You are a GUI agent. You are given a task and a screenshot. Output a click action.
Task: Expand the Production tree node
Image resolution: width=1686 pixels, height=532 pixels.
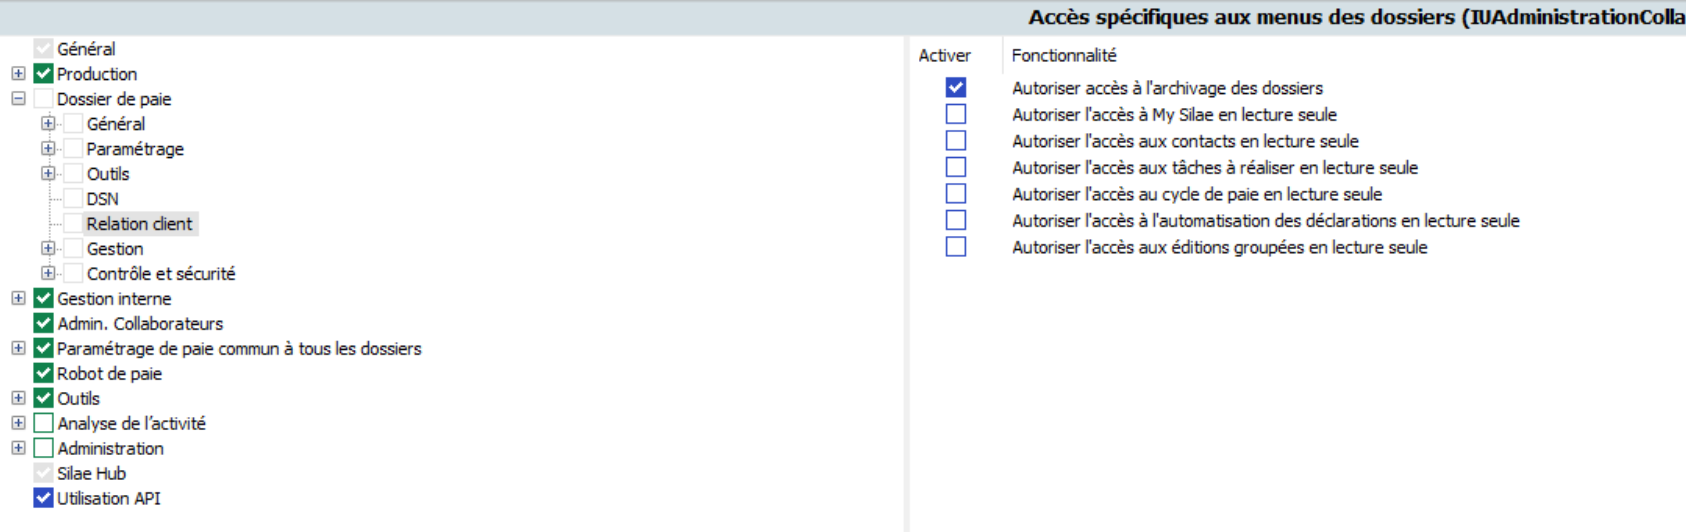pyautogui.click(x=18, y=74)
